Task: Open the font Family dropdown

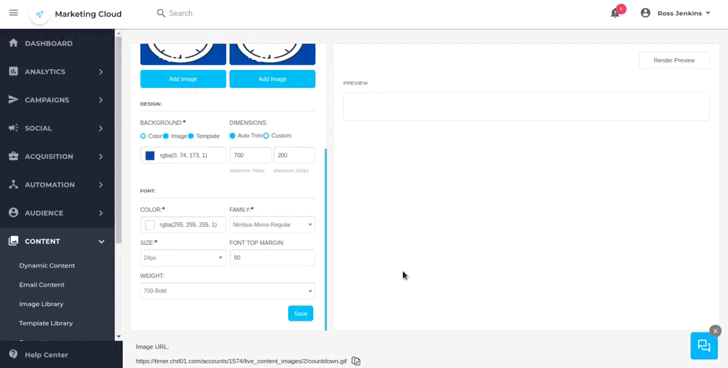Action: pos(272,225)
